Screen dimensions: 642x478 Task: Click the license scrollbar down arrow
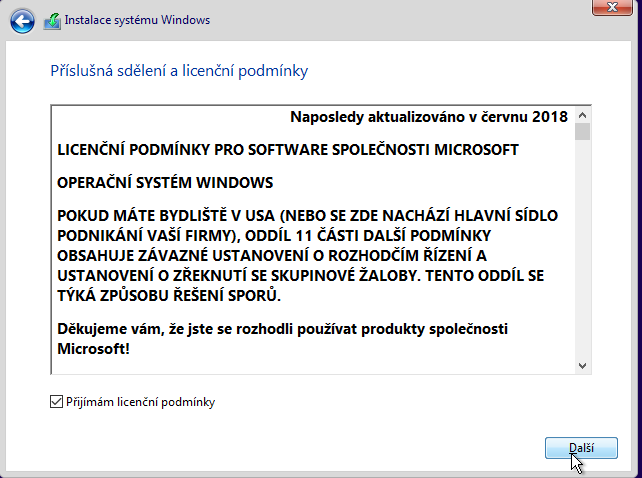click(582, 367)
